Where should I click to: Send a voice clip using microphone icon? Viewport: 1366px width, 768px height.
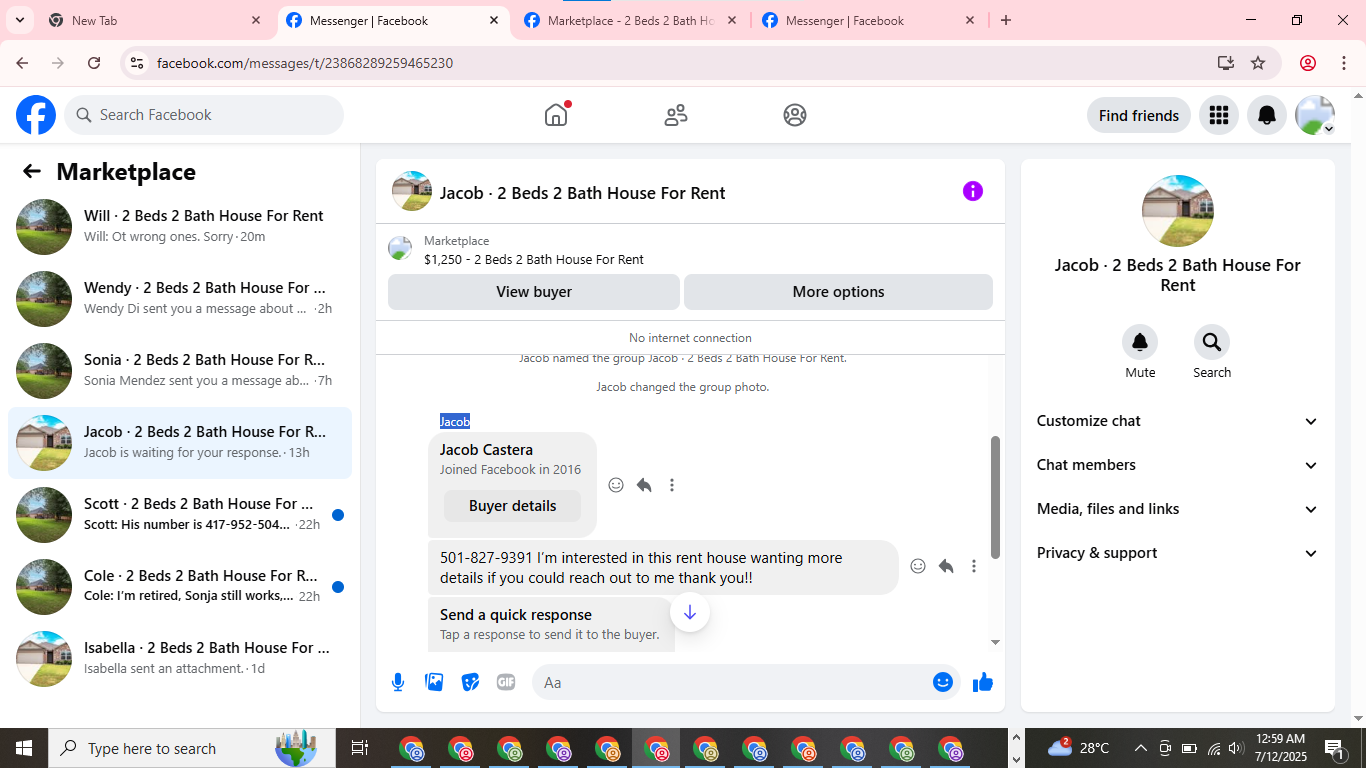pyautogui.click(x=398, y=682)
